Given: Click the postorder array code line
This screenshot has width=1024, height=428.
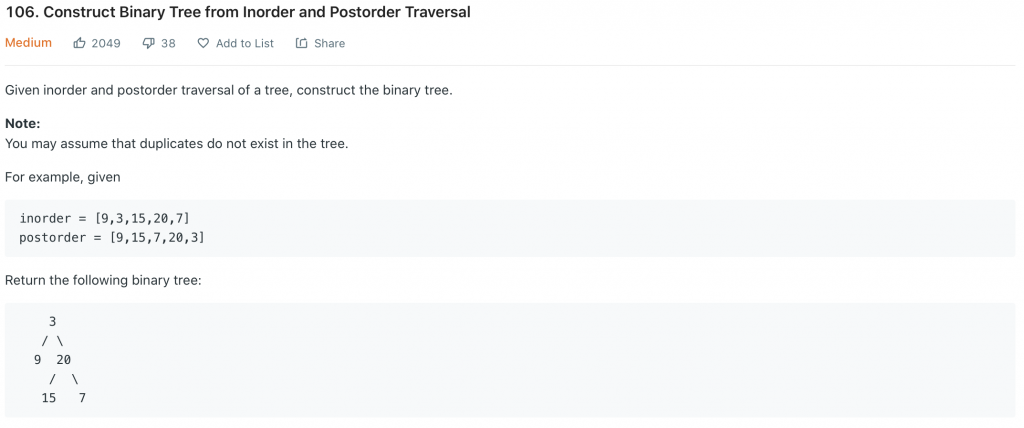Looking at the screenshot, I should coord(112,237).
